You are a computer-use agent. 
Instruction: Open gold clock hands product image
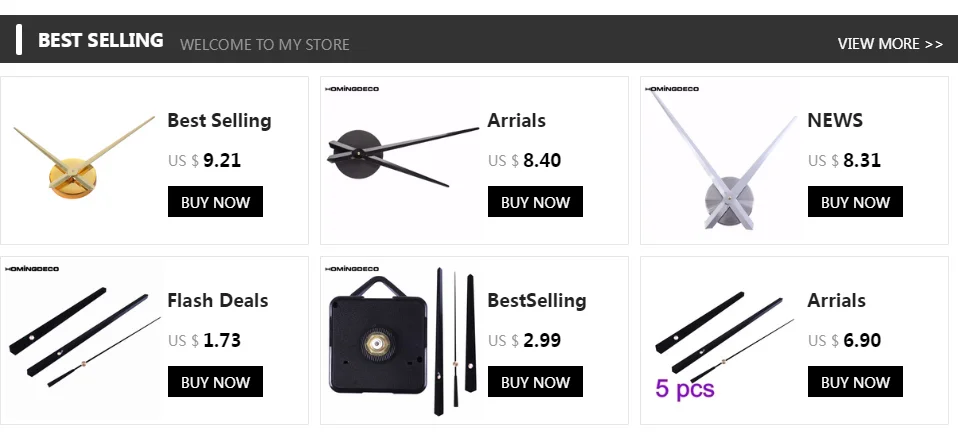(x=83, y=160)
